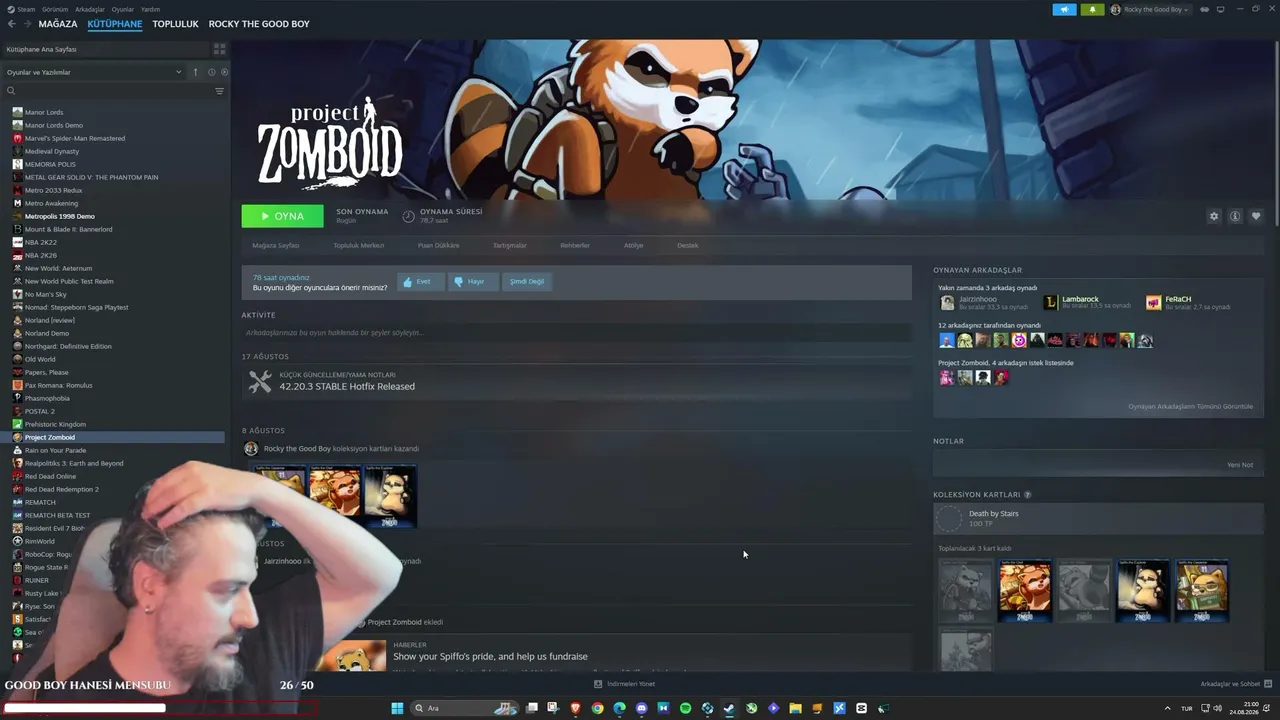Open the announcements megaphone button
Viewport: 1280px width, 720px height.
pos(1064,10)
